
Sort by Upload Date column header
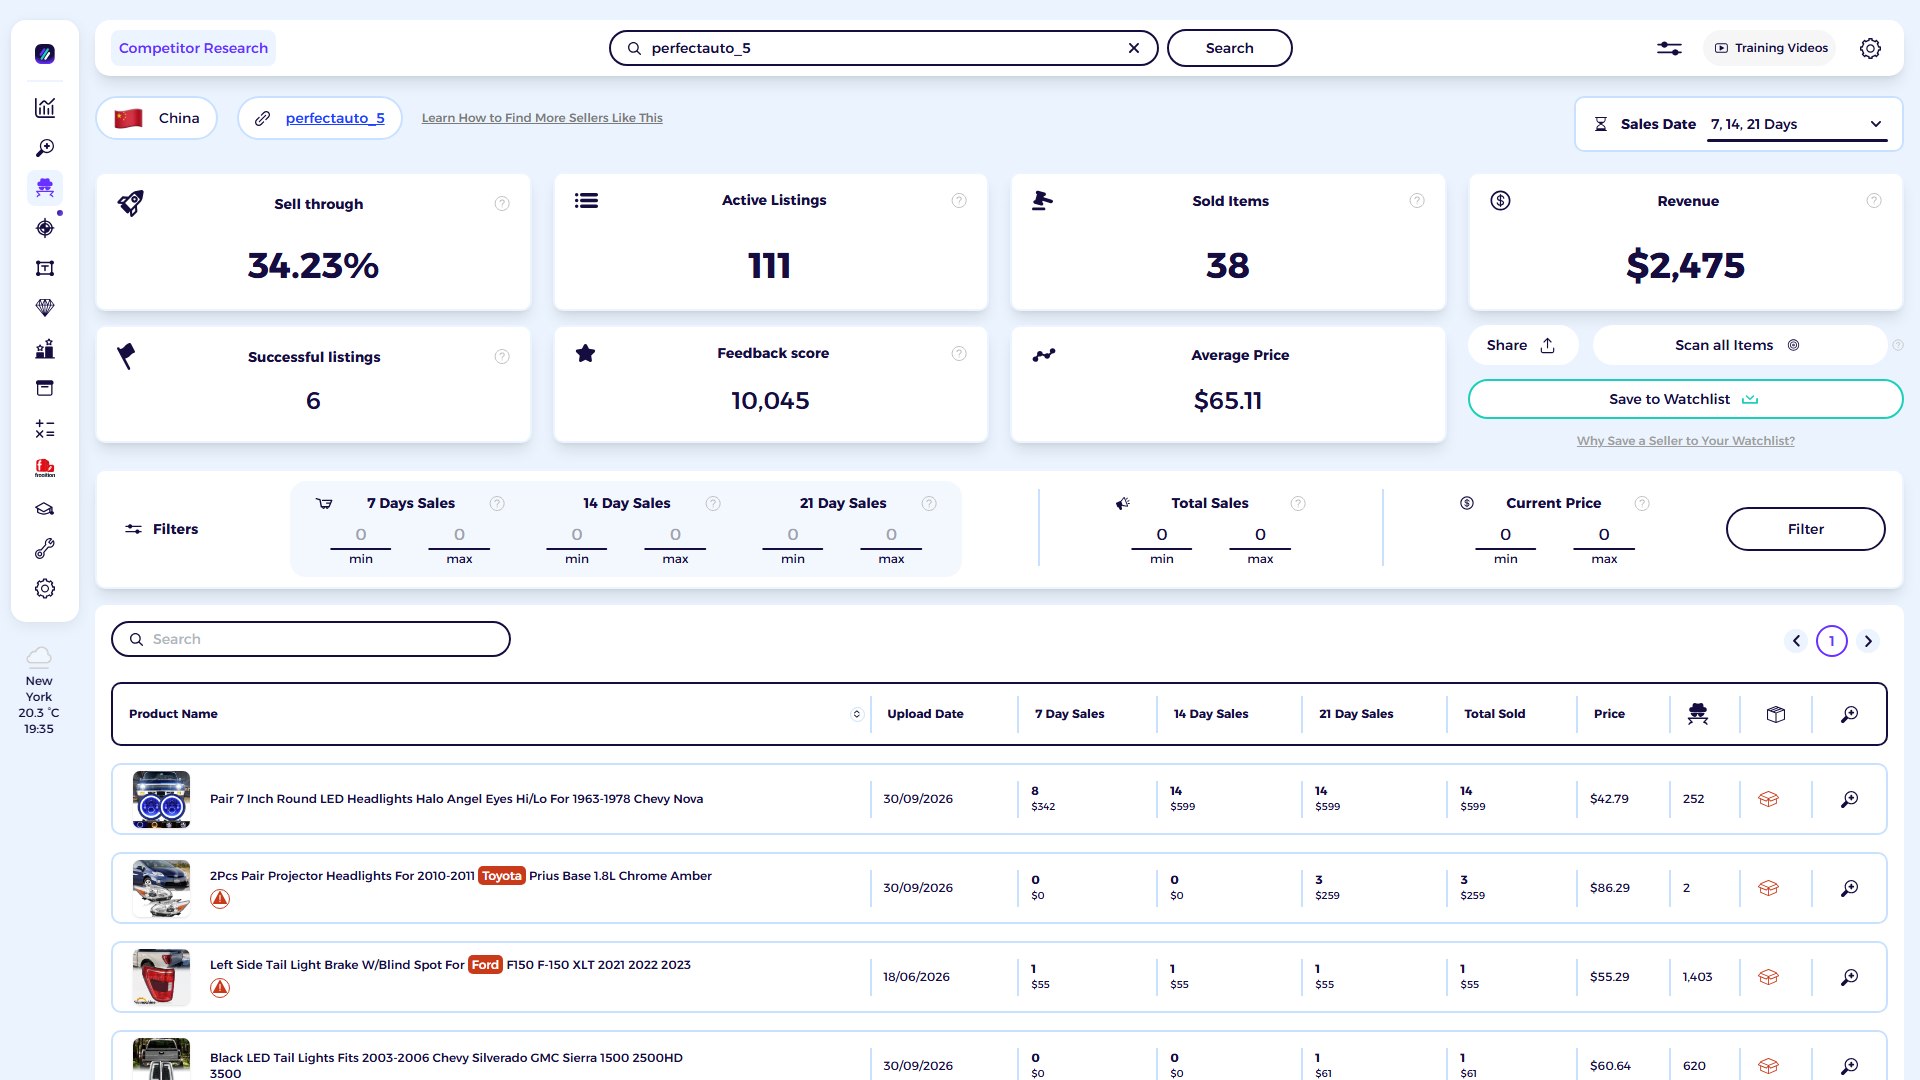pos(925,714)
